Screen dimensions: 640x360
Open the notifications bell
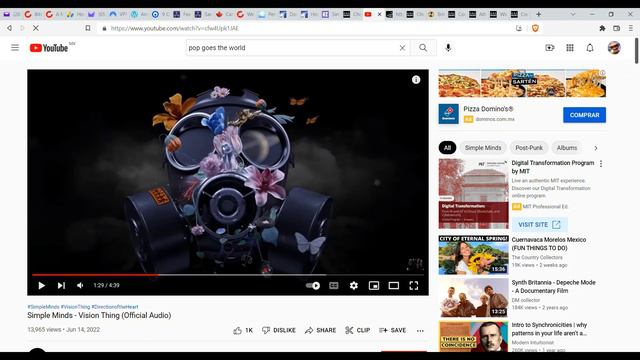tap(590, 48)
